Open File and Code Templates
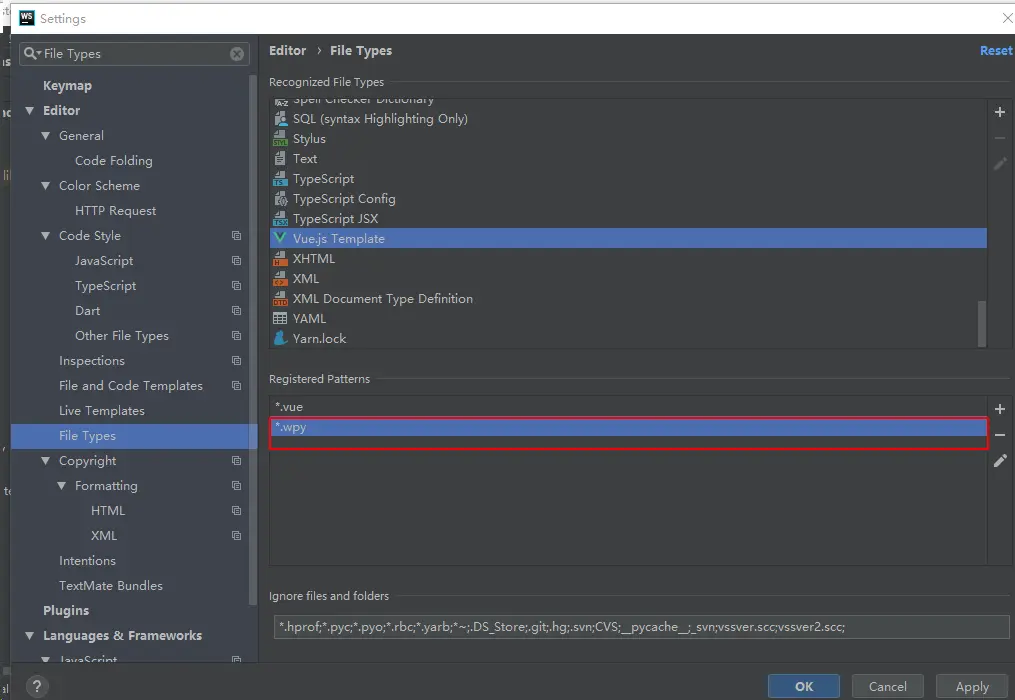1015x700 pixels. click(x=131, y=386)
